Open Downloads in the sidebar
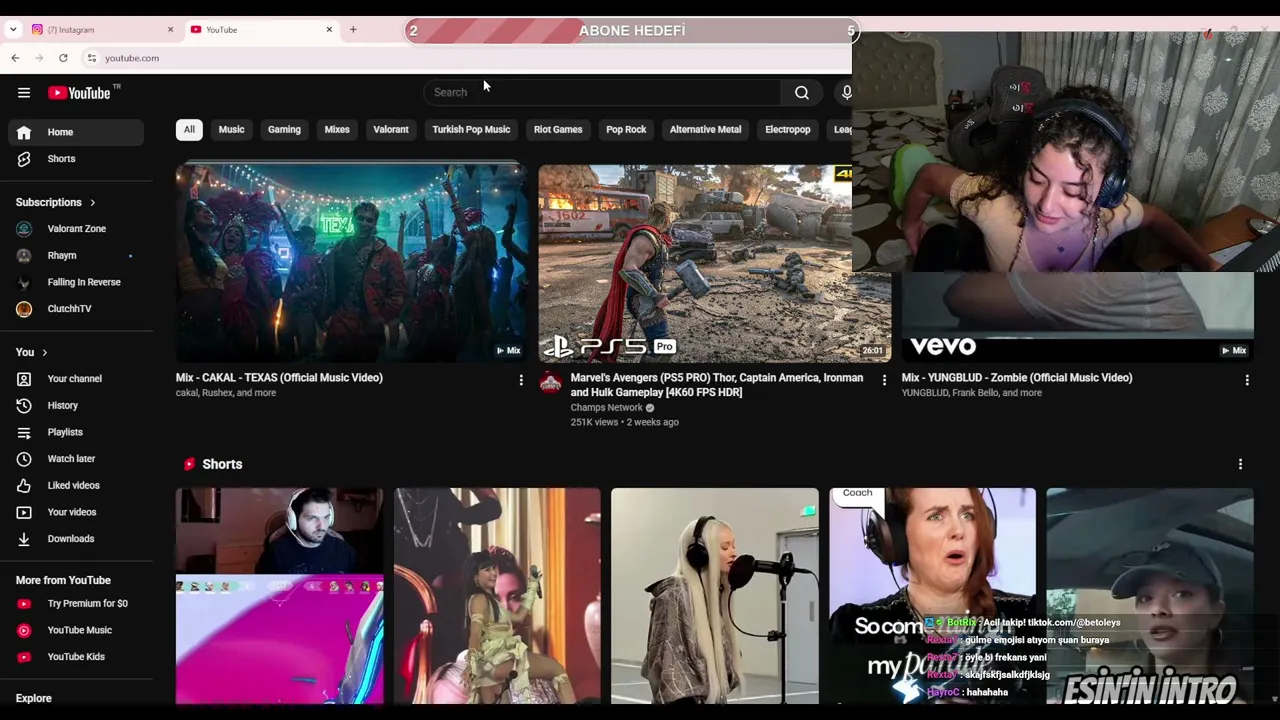 76,539
